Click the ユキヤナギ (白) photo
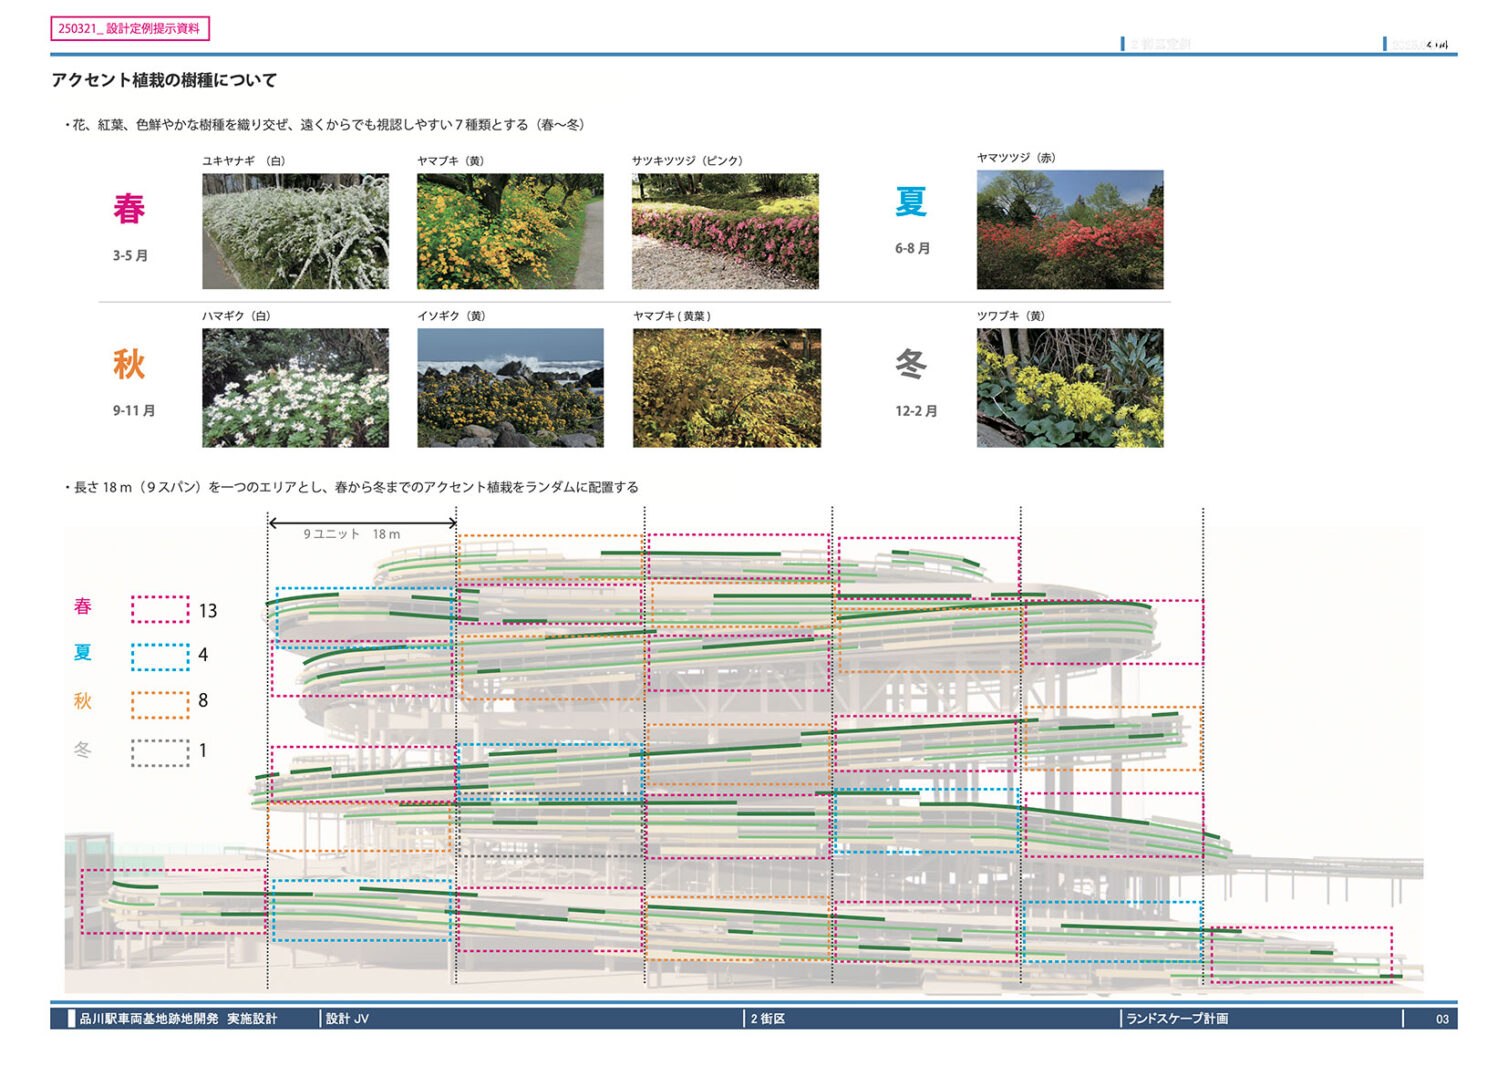This screenshot has width=1508, height=1066. pyautogui.click(x=295, y=231)
